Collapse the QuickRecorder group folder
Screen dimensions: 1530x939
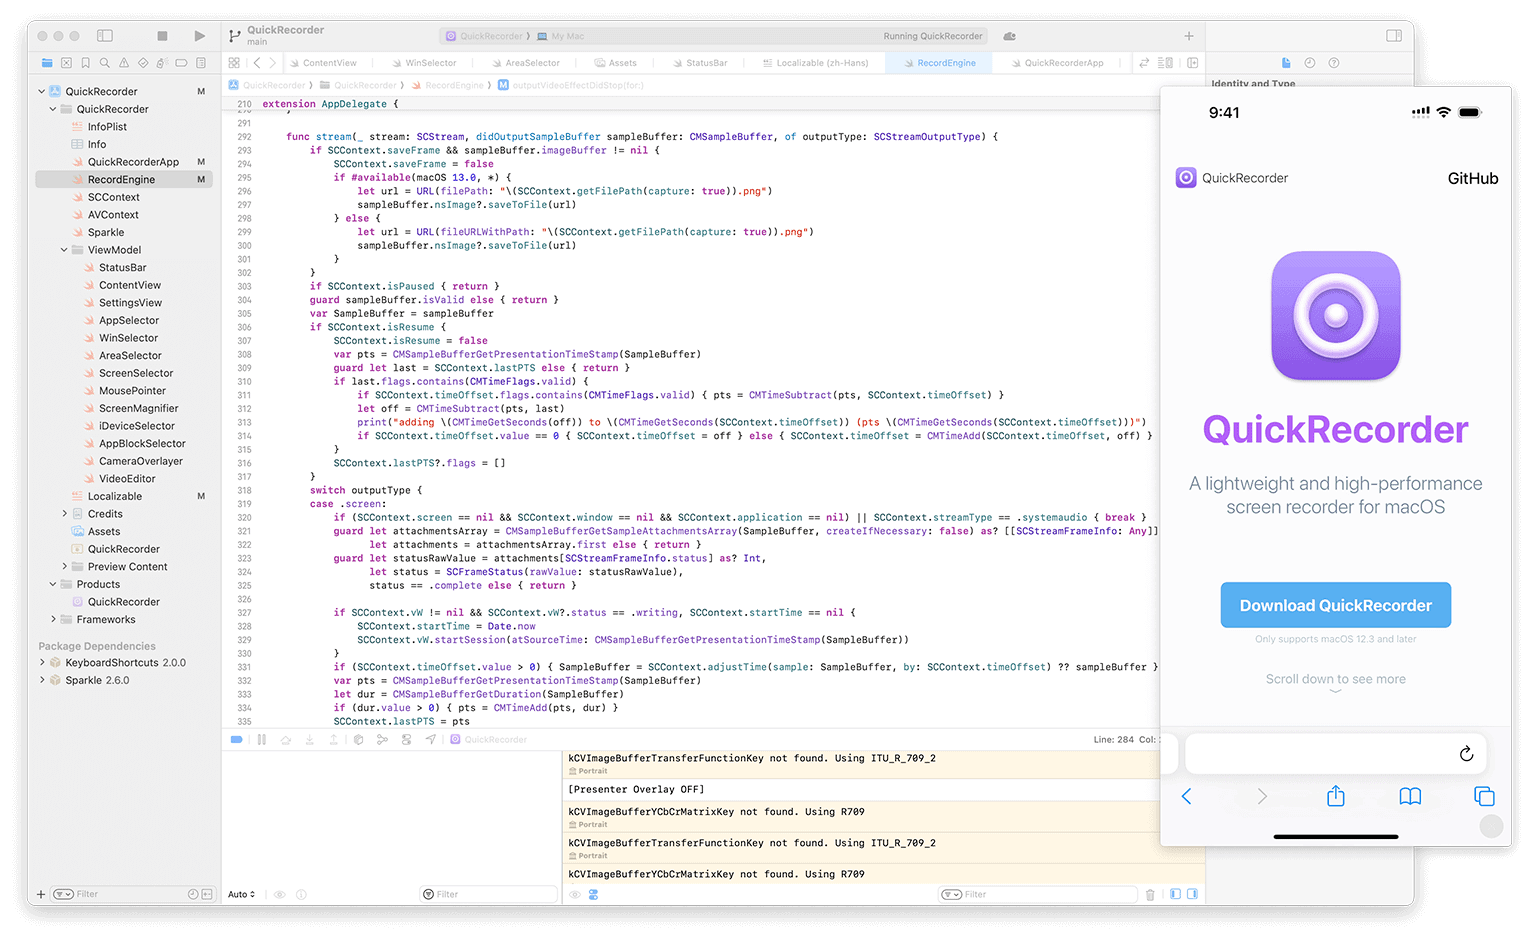coord(53,109)
